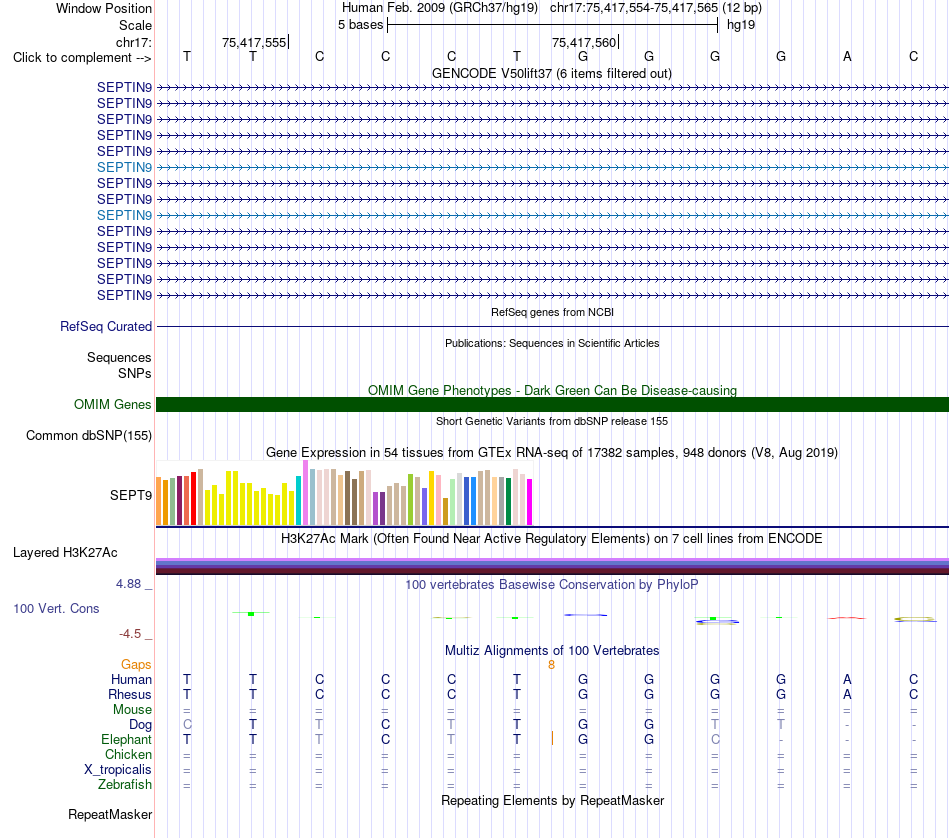
Task: Select the Elephant alignment row label
Action: [x=126, y=739]
